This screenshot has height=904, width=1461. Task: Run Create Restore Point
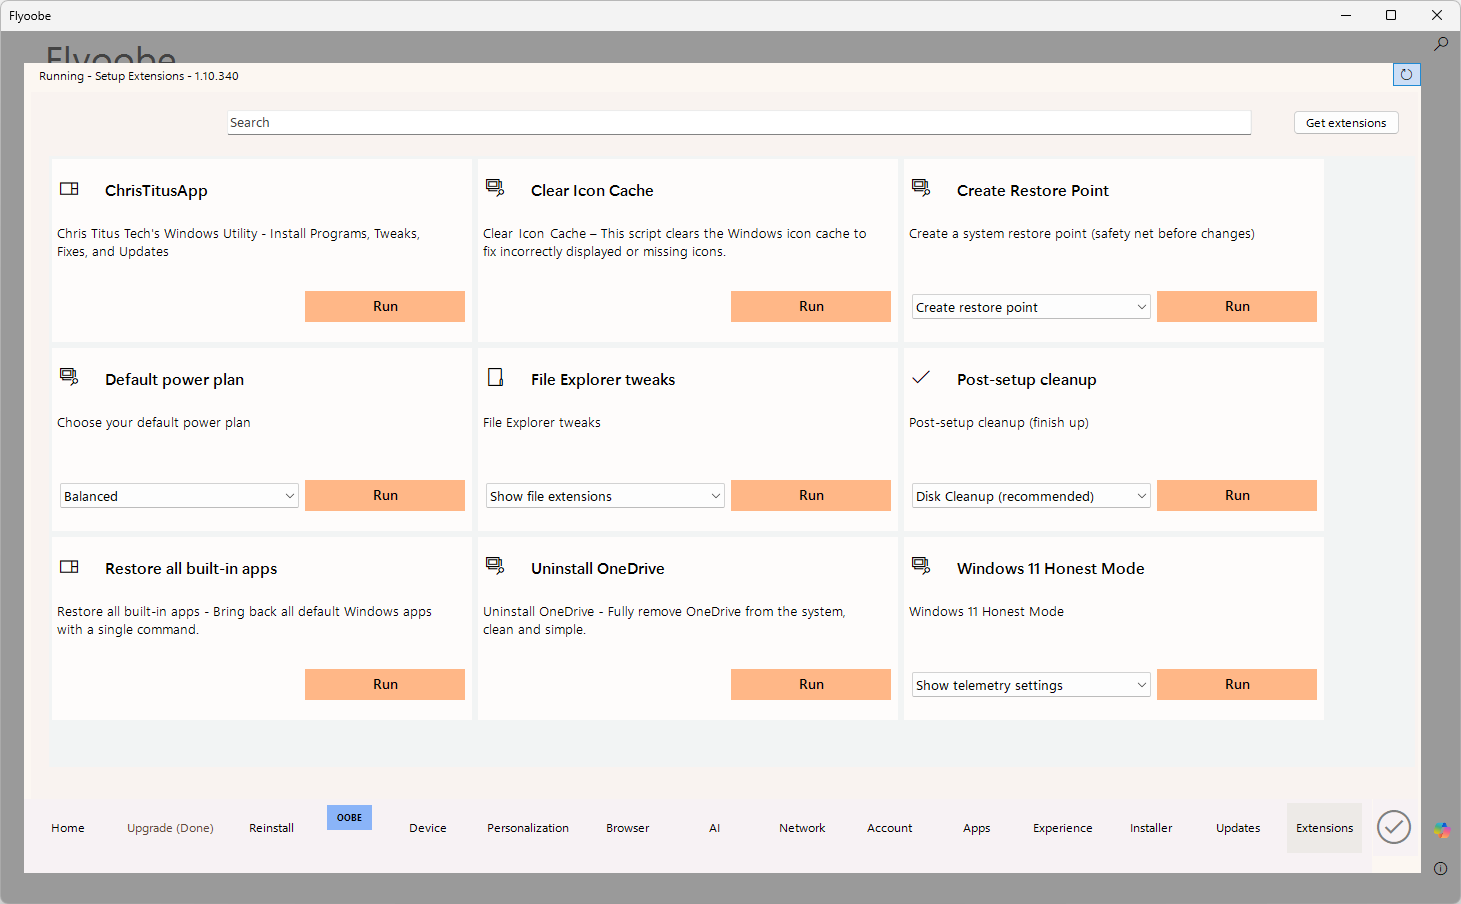coord(1237,306)
